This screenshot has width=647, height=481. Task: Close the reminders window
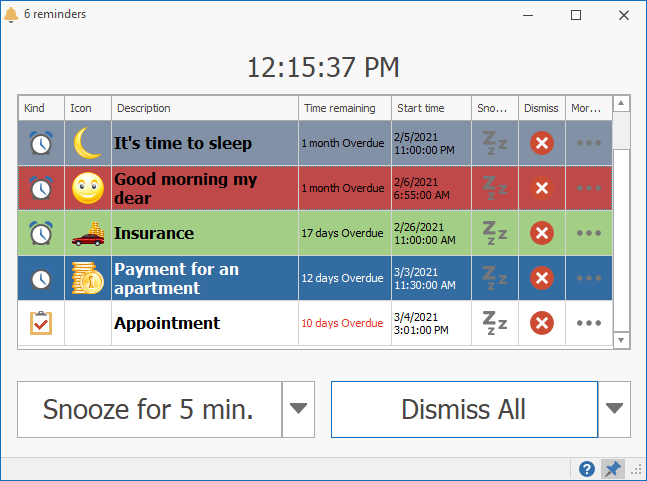click(623, 15)
